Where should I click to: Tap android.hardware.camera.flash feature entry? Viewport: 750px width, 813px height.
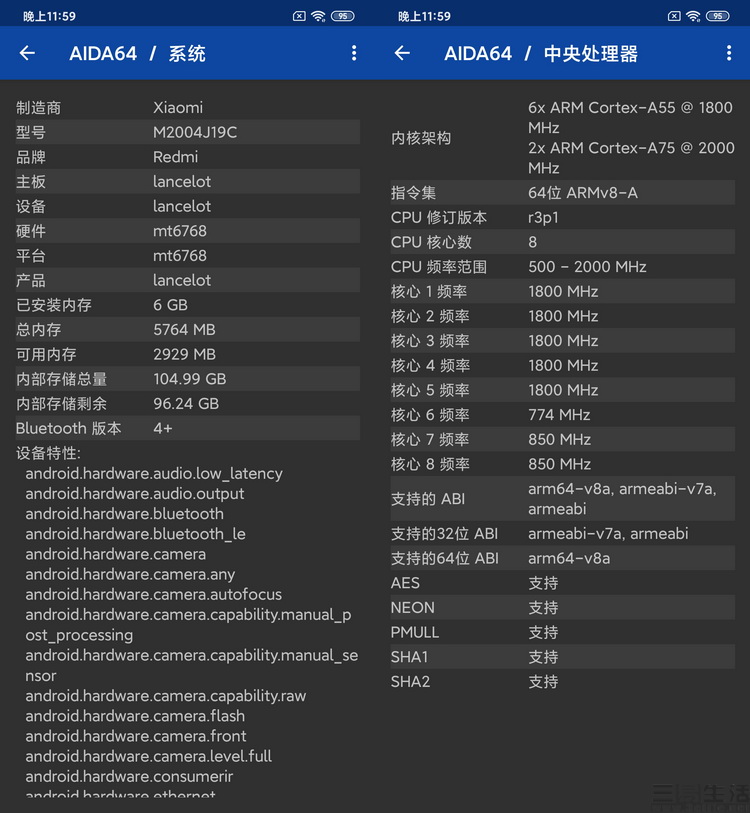pos(135,716)
